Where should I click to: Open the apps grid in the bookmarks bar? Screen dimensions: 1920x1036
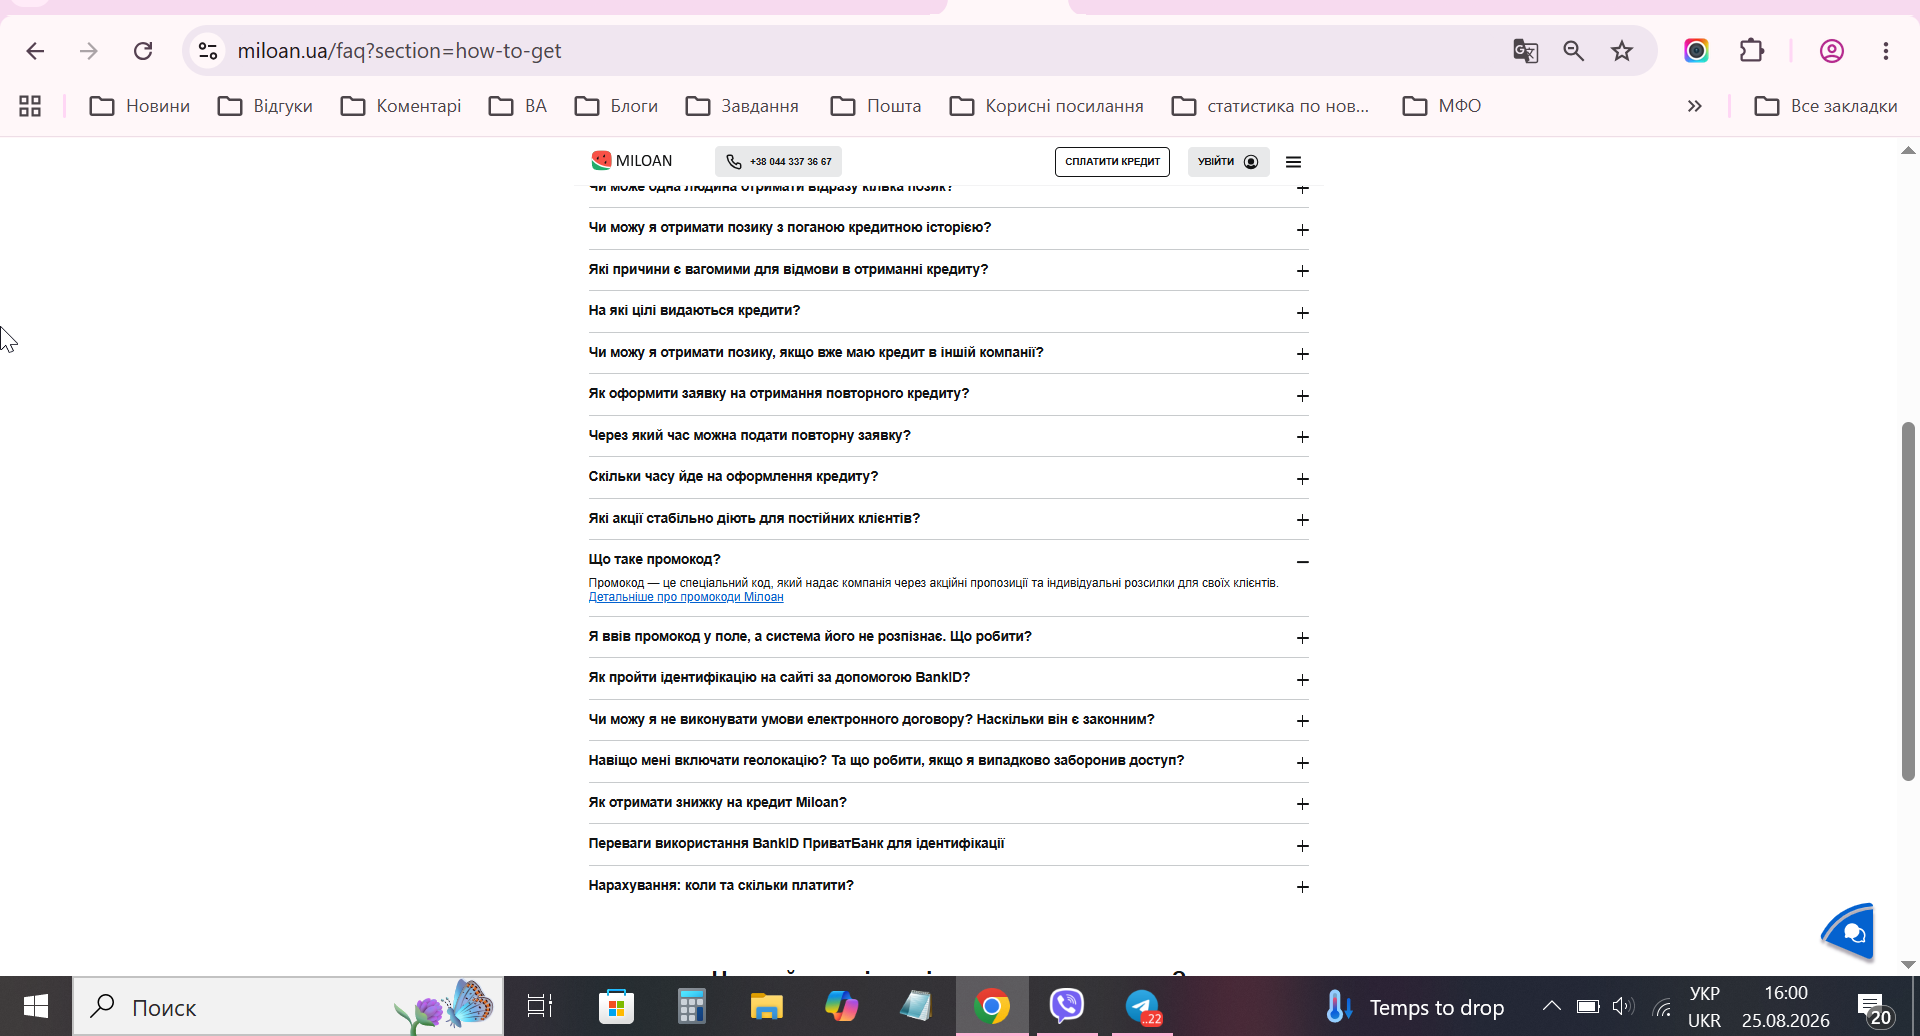click(x=30, y=106)
